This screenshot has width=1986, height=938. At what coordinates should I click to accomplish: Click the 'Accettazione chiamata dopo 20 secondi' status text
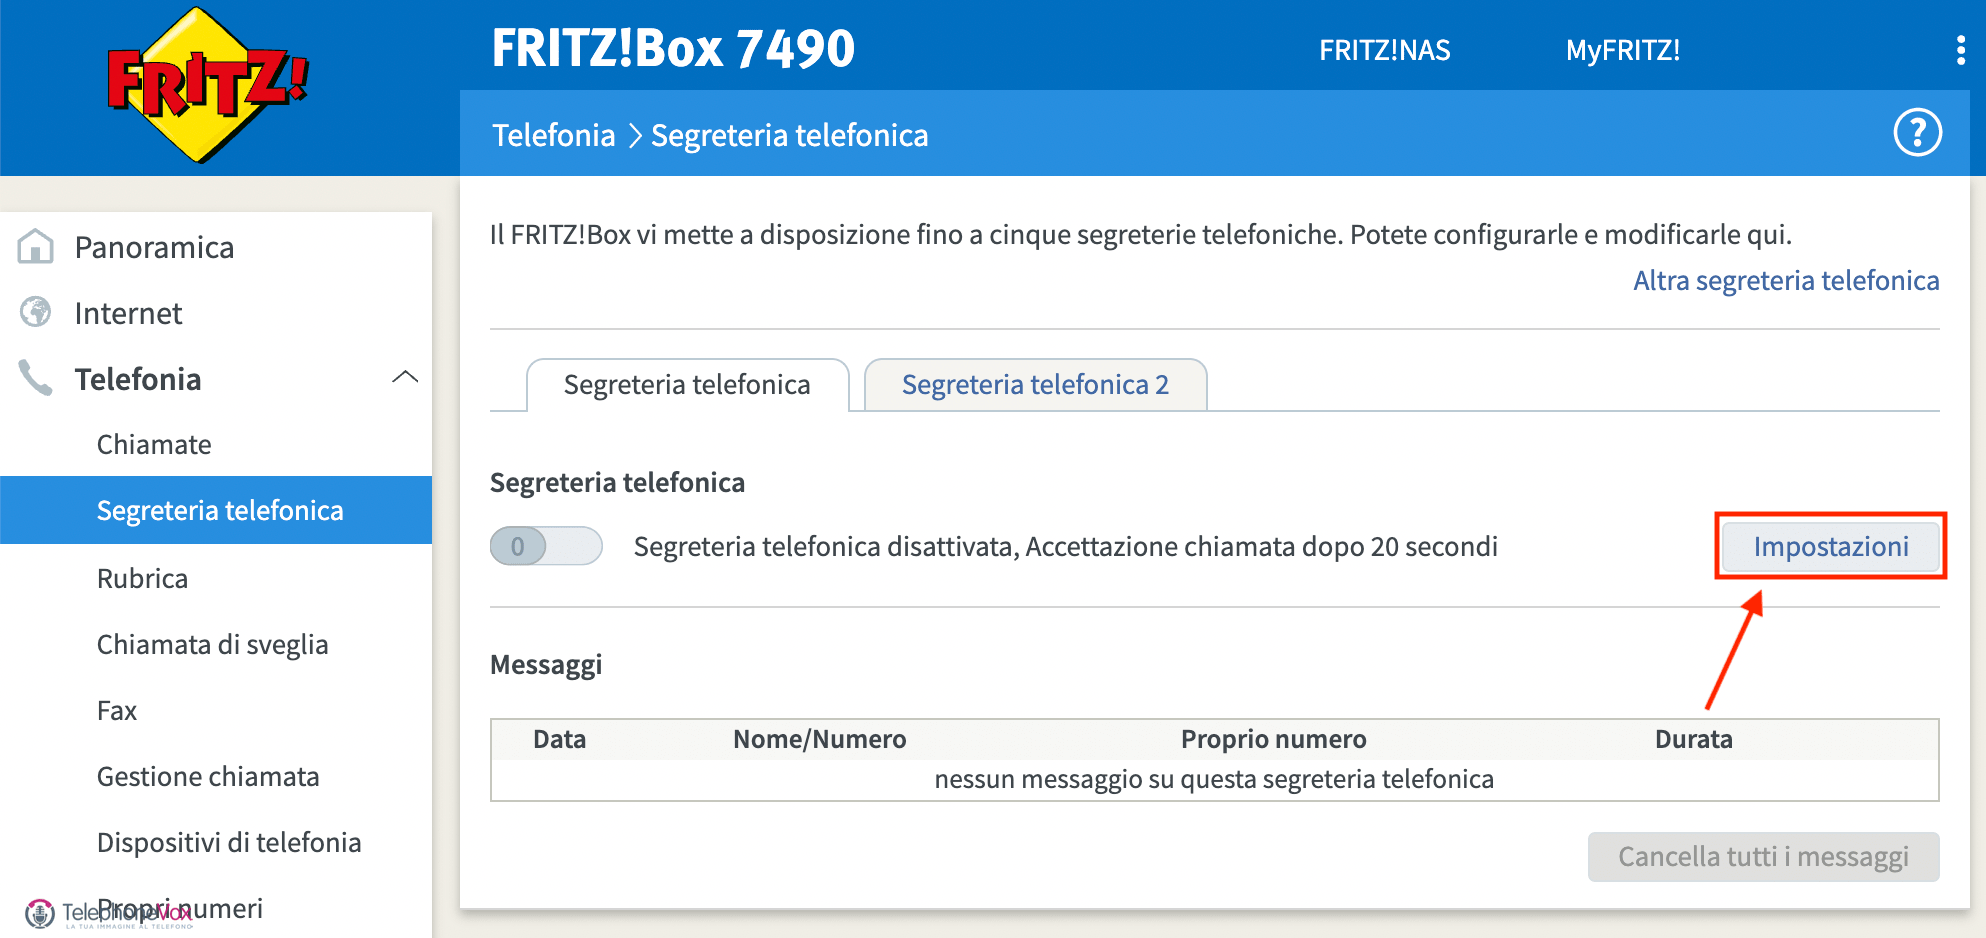pos(1262,547)
